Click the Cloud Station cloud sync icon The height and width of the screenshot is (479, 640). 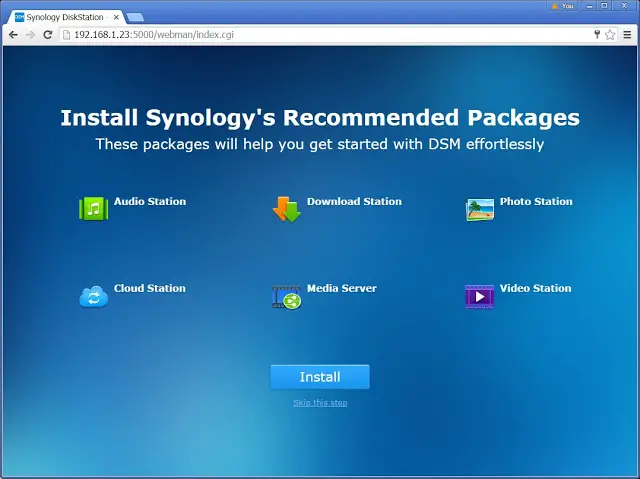93,297
